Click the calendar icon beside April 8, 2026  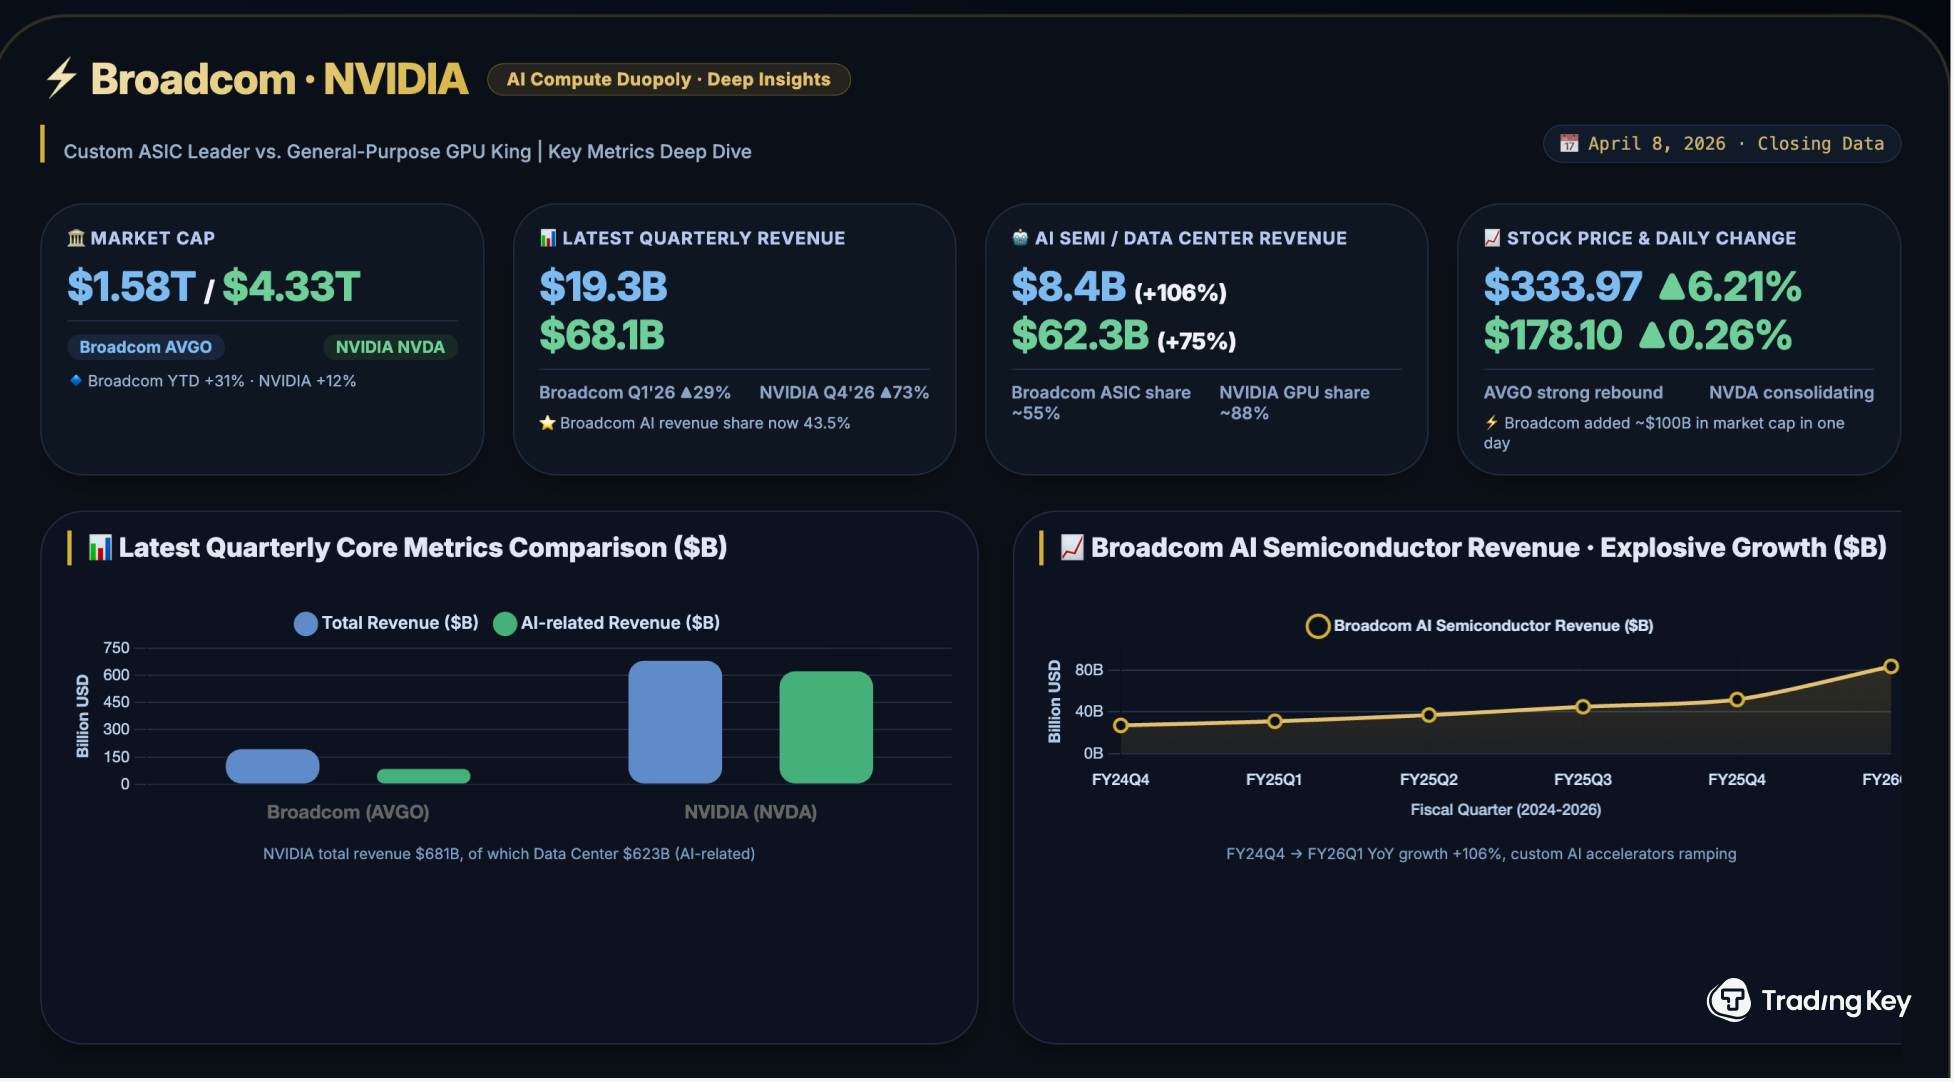pos(1569,144)
